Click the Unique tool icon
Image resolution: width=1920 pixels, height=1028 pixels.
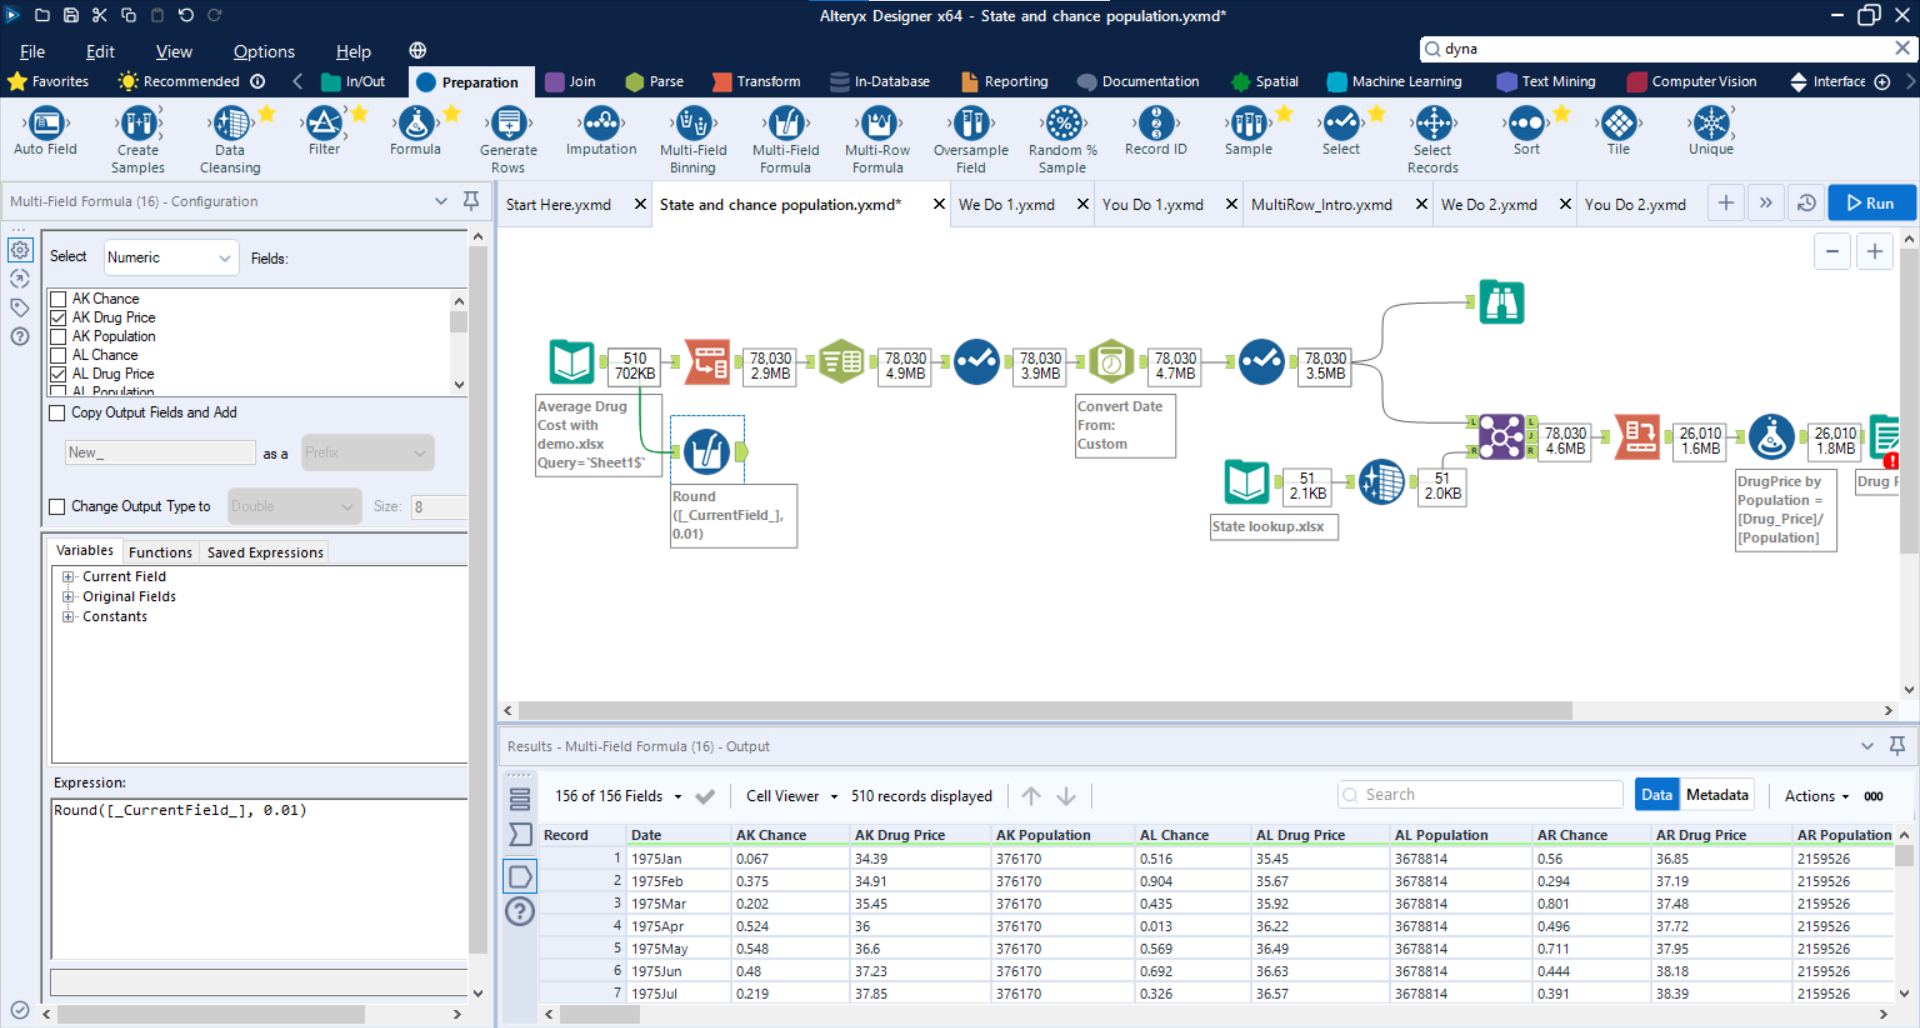[1710, 124]
